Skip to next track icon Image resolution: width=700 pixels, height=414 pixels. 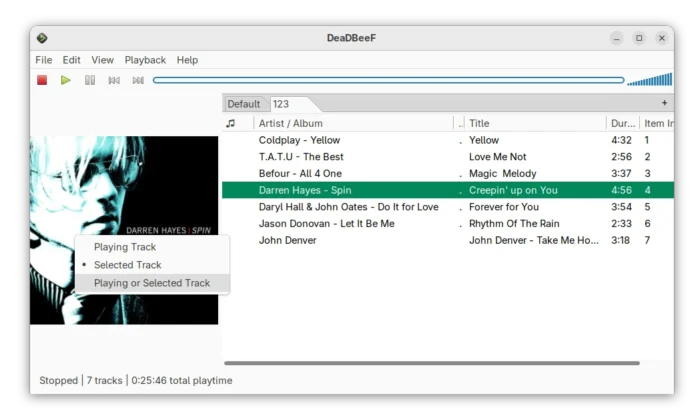[138, 80]
